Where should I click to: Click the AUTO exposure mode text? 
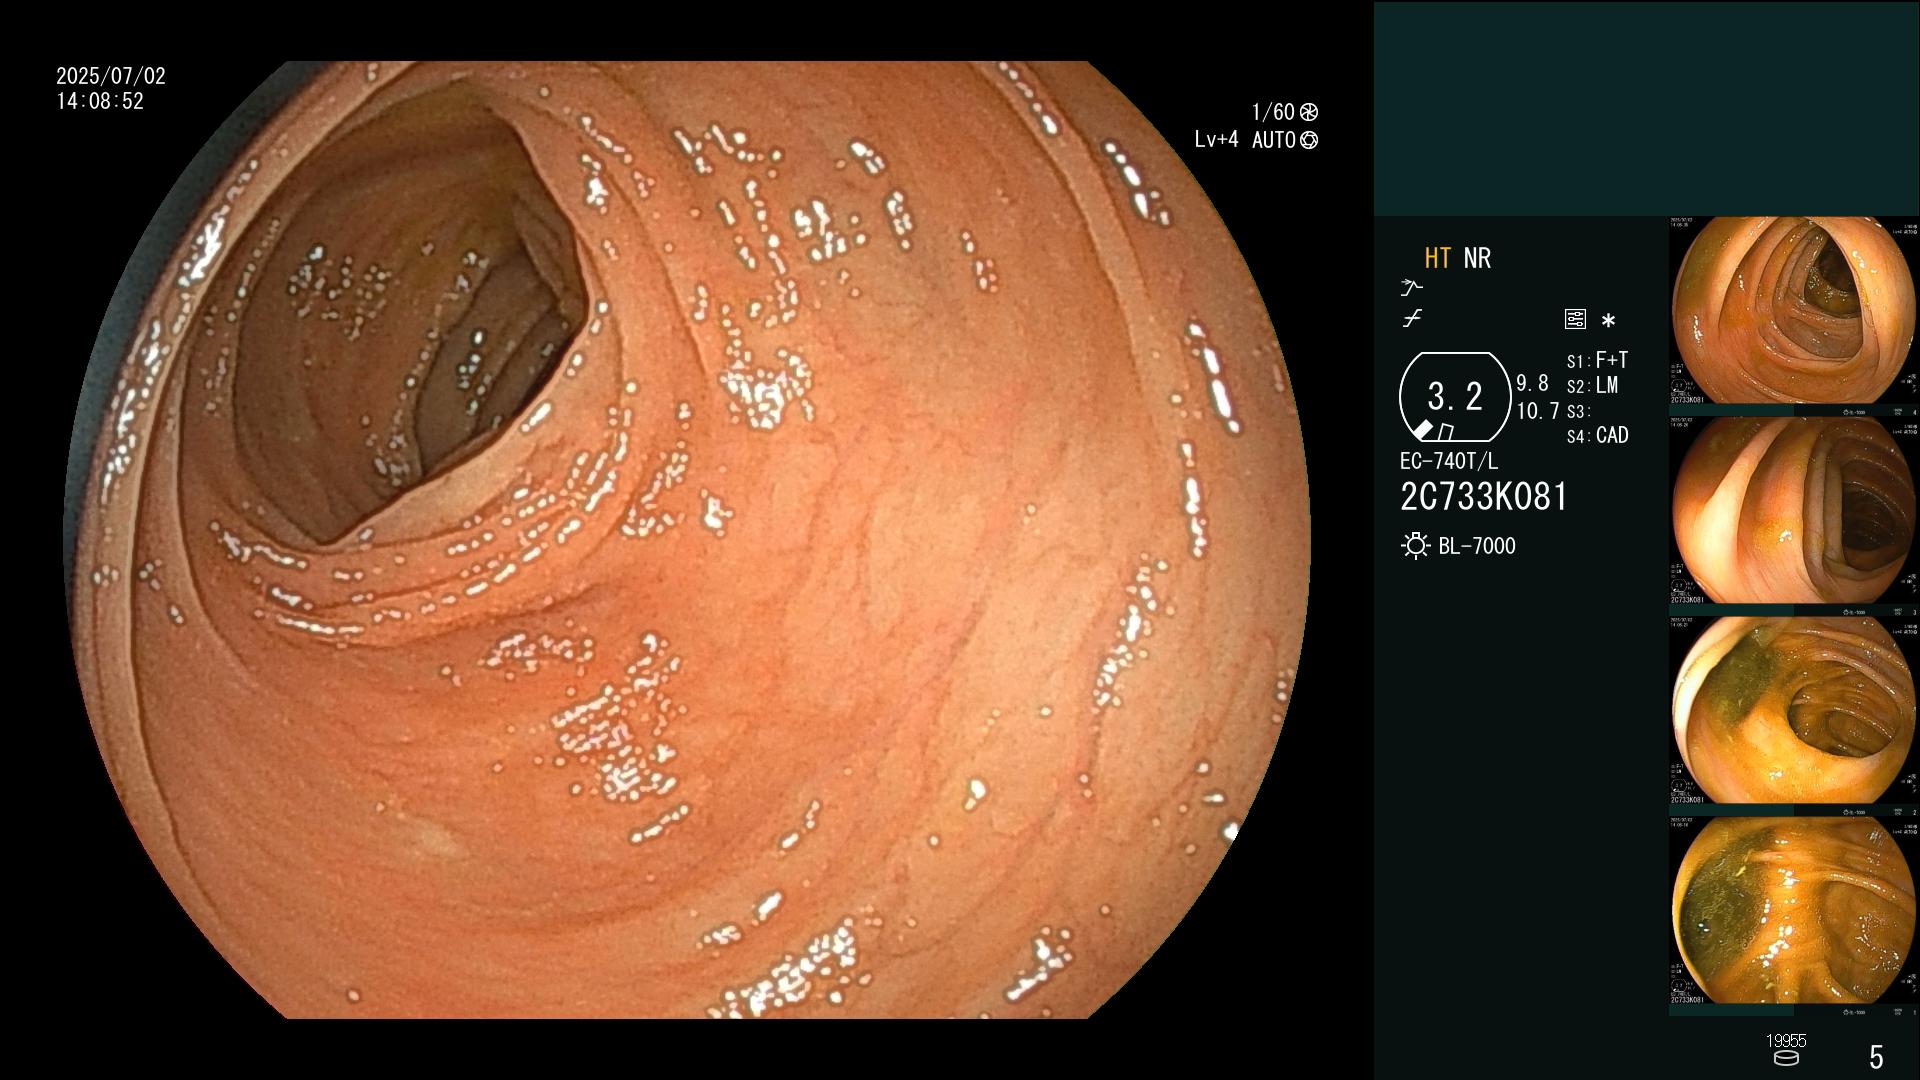pos(1273,140)
